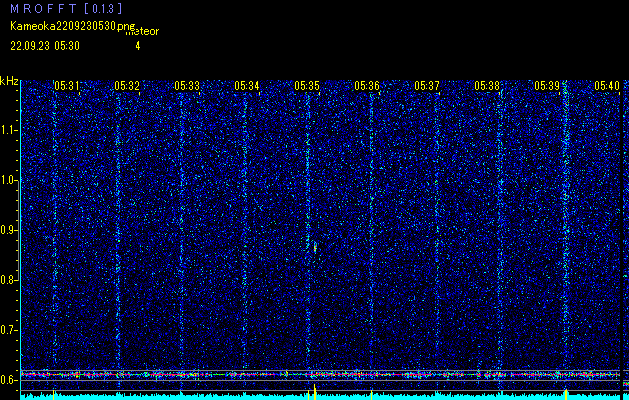This screenshot has height=400, width=629.
Task: Click the meteor label
Action: click(142, 31)
